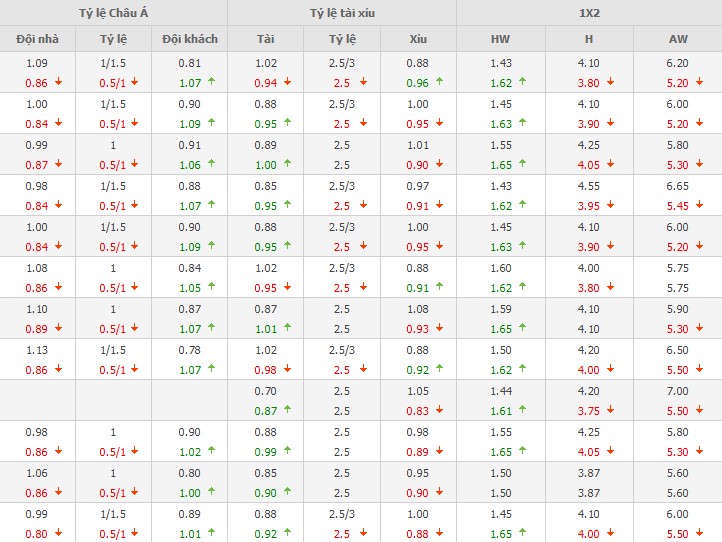Click the 7.00 away win odds
Image resolution: width=722 pixels, height=542 pixels.
click(x=677, y=390)
